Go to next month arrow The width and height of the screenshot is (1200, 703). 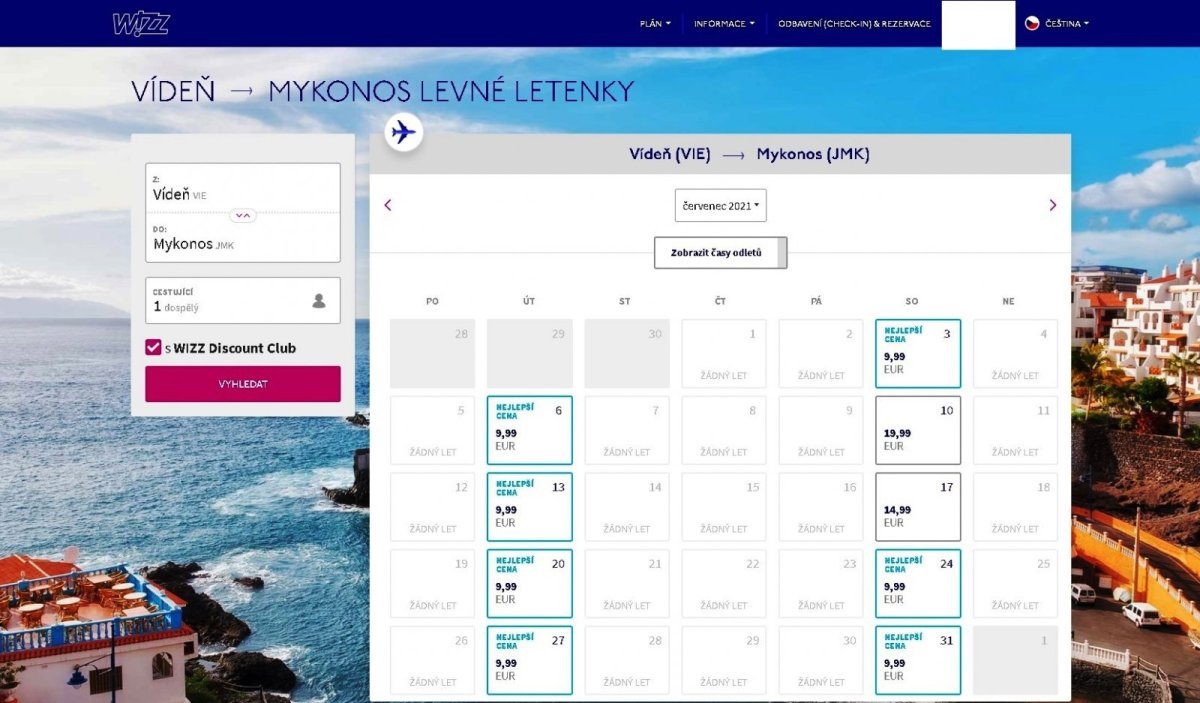click(1052, 205)
